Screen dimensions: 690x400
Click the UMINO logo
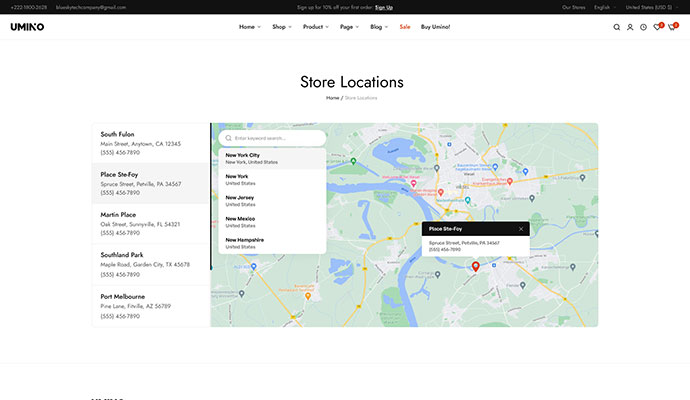(27, 27)
